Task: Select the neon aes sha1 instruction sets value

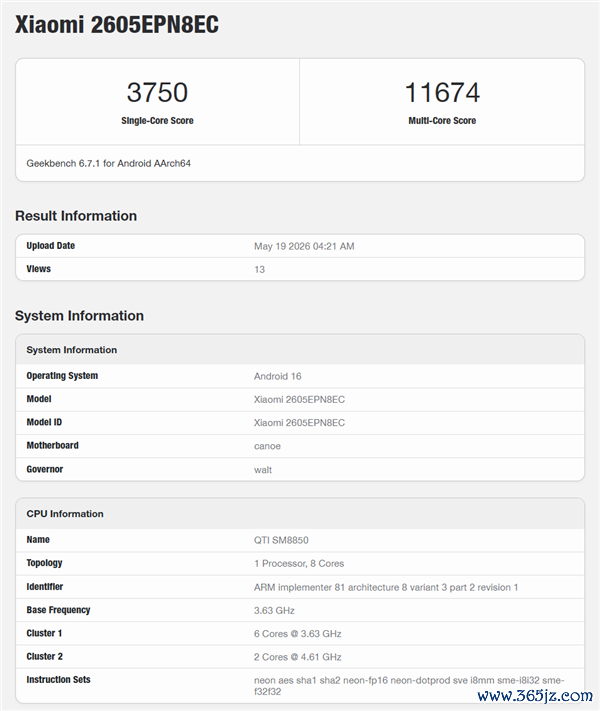Action: point(409,686)
